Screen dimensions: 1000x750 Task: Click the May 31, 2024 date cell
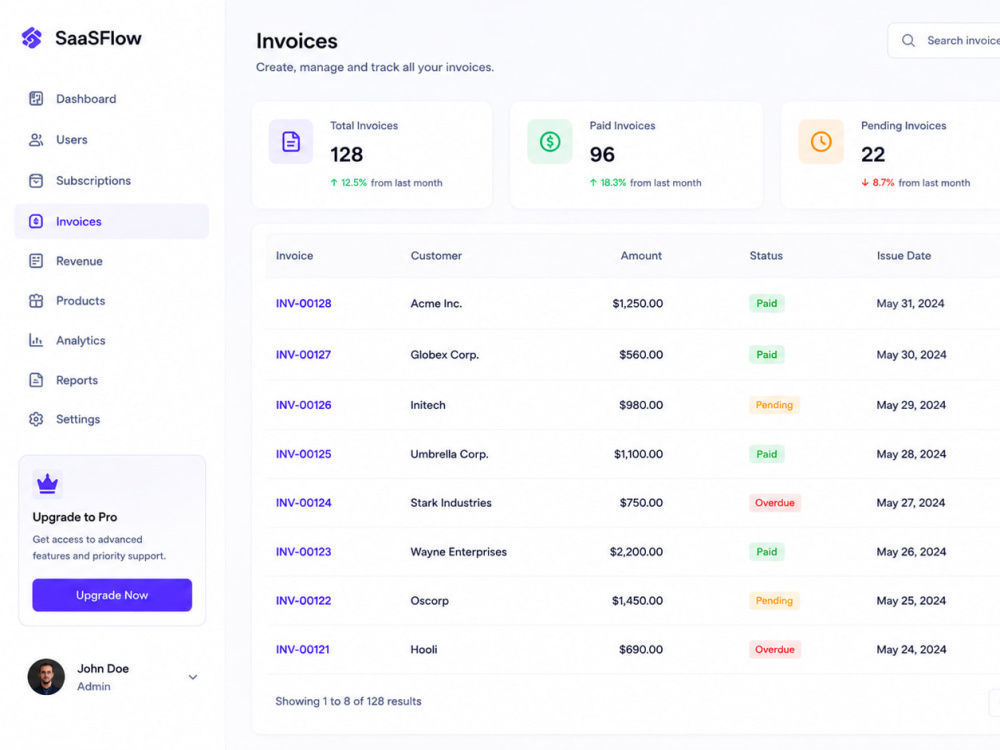[910, 304]
